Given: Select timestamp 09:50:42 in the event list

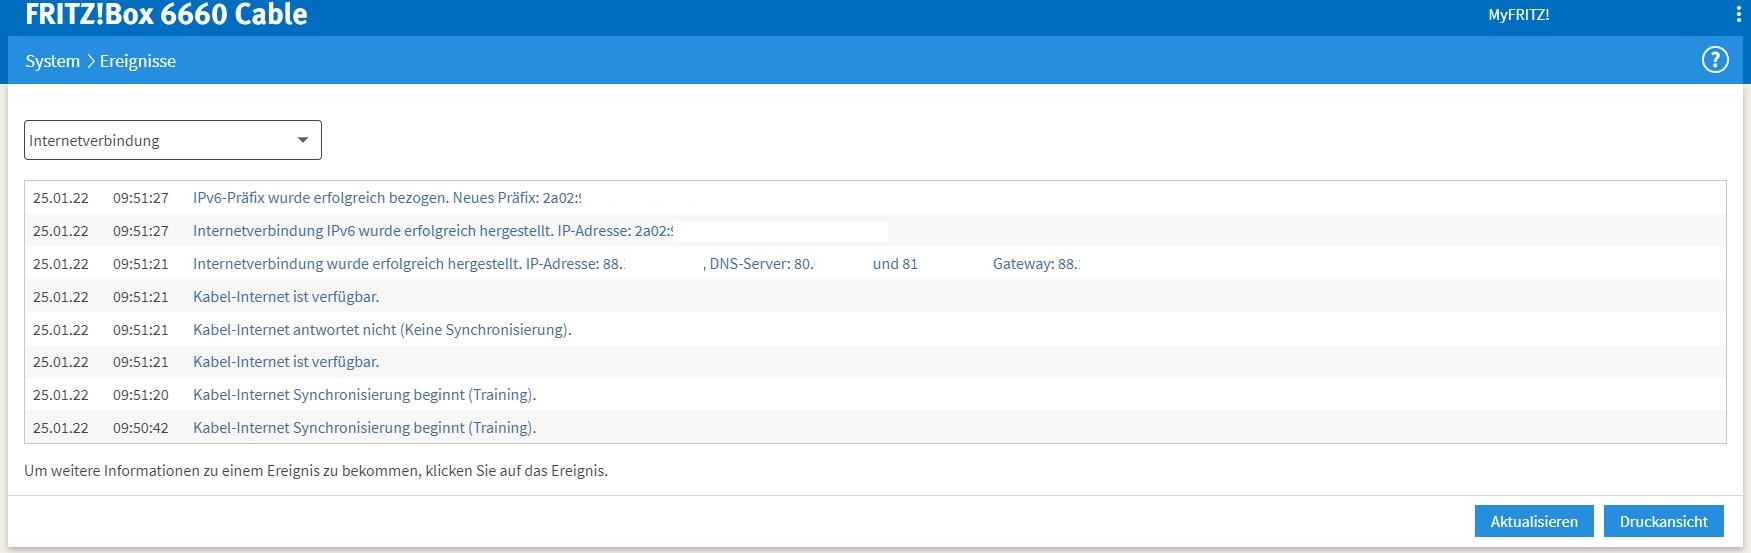Looking at the screenshot, I should (x=140, y=428).
